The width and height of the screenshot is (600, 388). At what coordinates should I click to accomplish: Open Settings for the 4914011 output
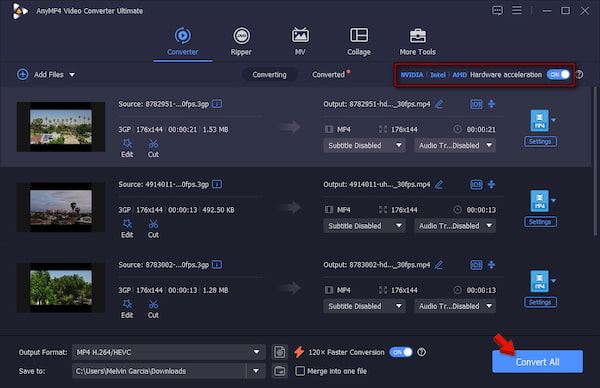coord(540,222)
